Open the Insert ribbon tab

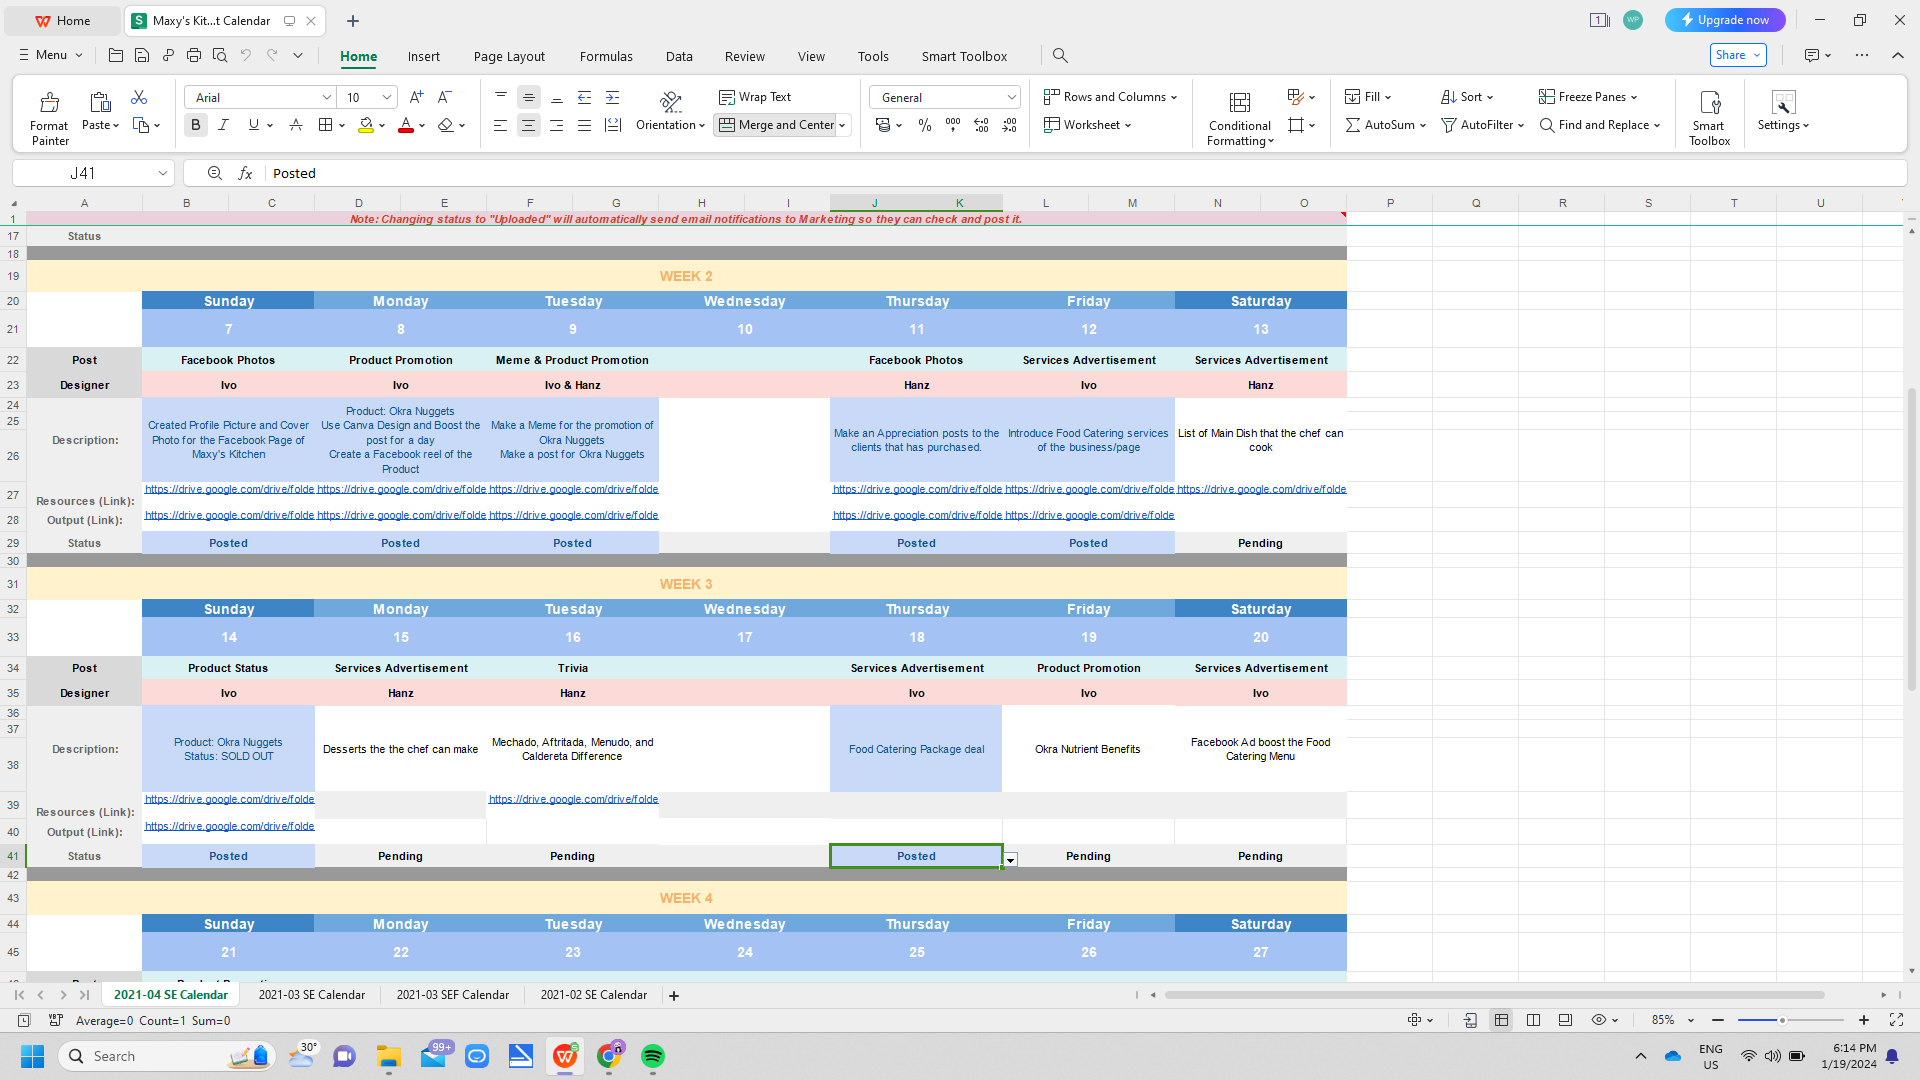tap(424, 56)
